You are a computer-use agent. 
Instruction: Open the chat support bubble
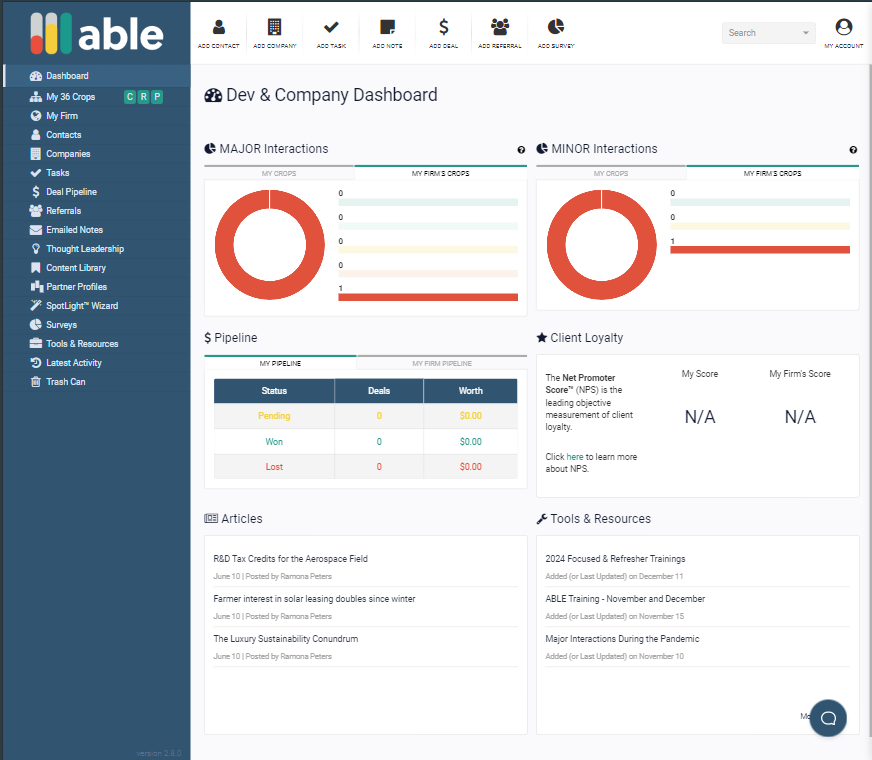tap(828, 717)
